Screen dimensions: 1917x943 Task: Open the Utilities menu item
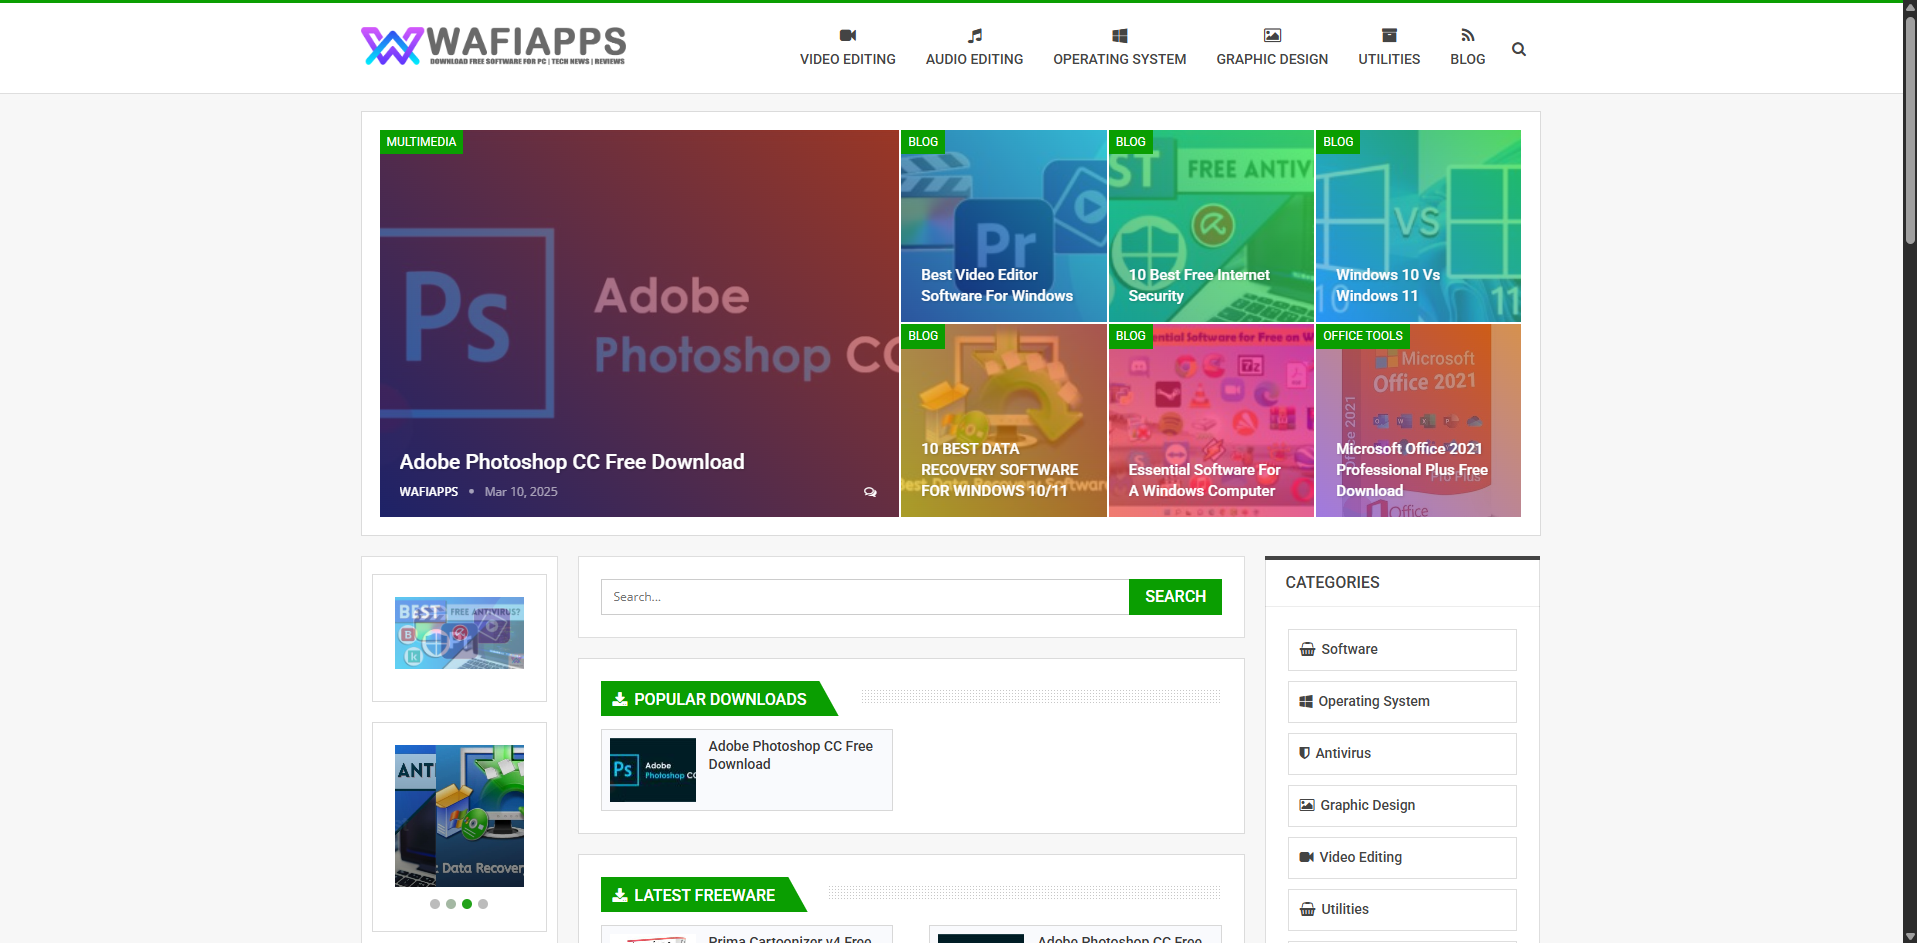click(1389, 59)
